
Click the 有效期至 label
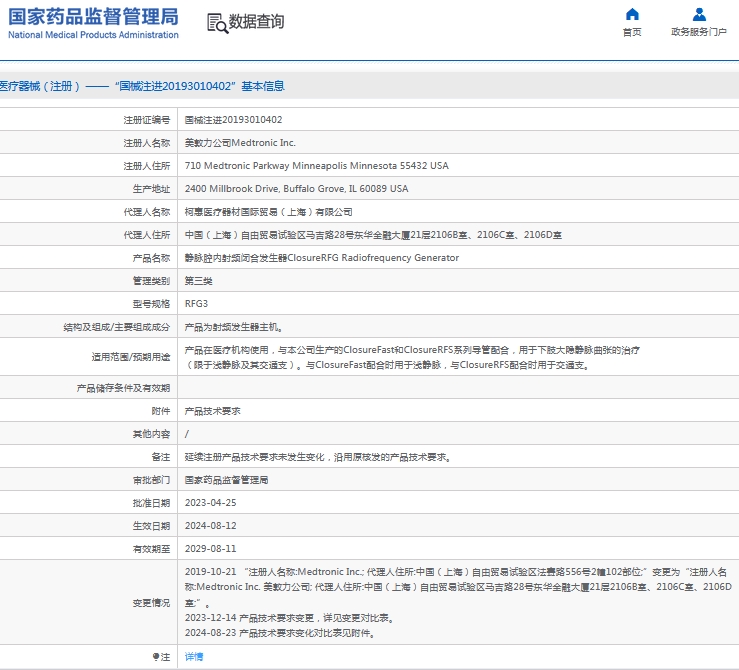point(151,549)
